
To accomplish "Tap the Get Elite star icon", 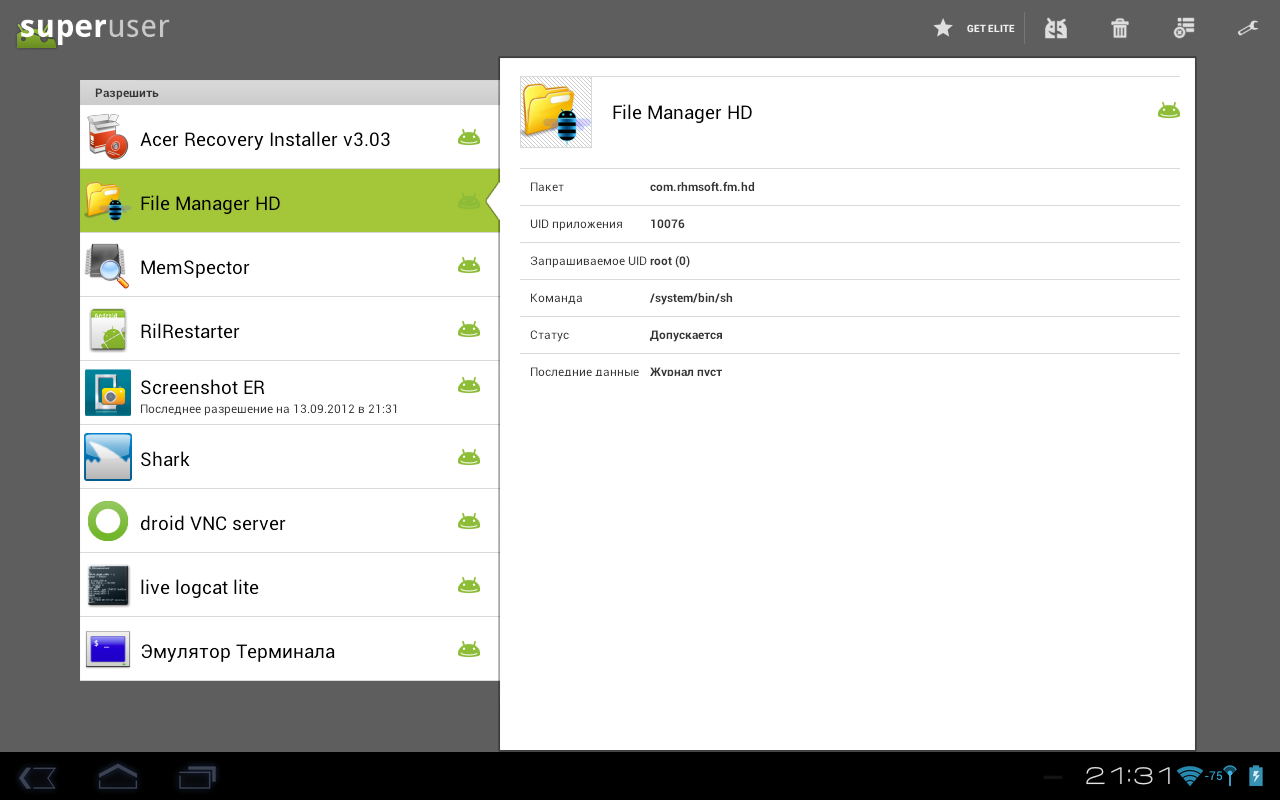I will click(x=943, y=28).
